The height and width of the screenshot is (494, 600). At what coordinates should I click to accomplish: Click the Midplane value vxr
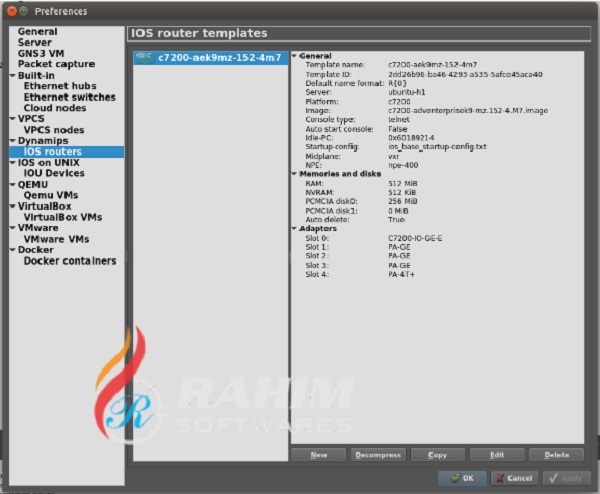tap(393, 157)
